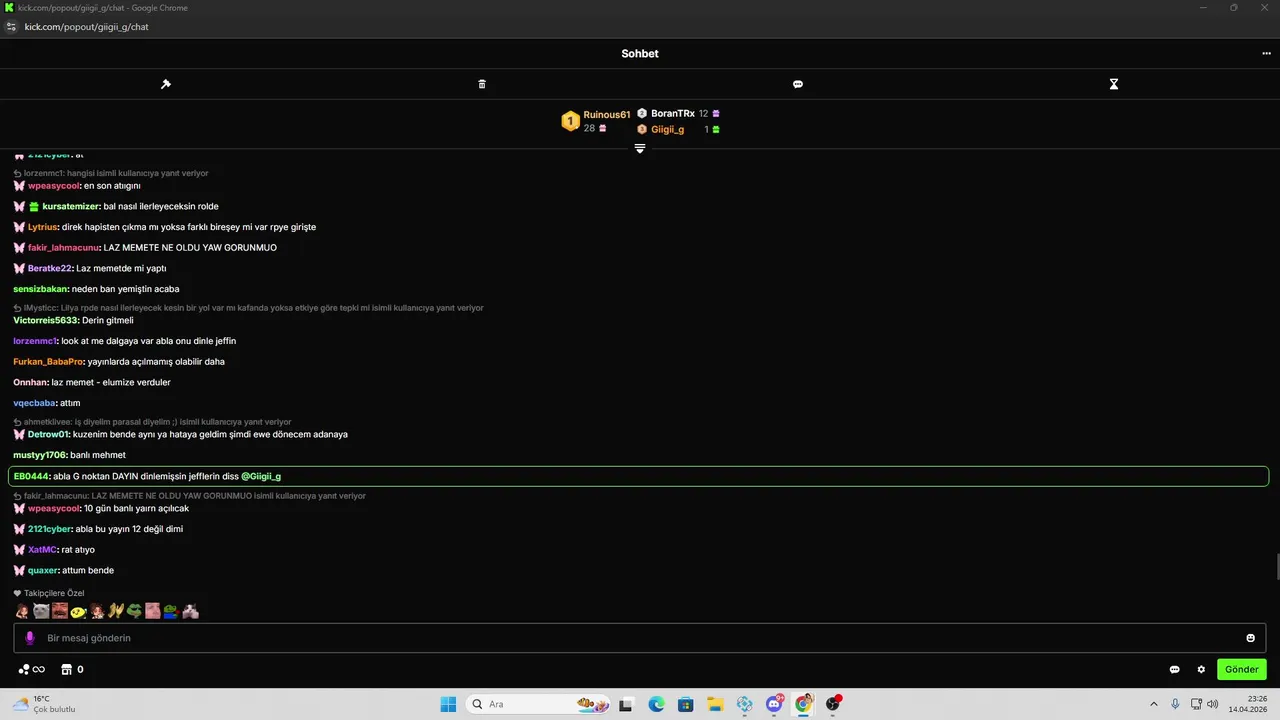Viewport: 1280px width, 720px height.
Task: Click the hourglass timeout icon
Action: click(1114, 84)
